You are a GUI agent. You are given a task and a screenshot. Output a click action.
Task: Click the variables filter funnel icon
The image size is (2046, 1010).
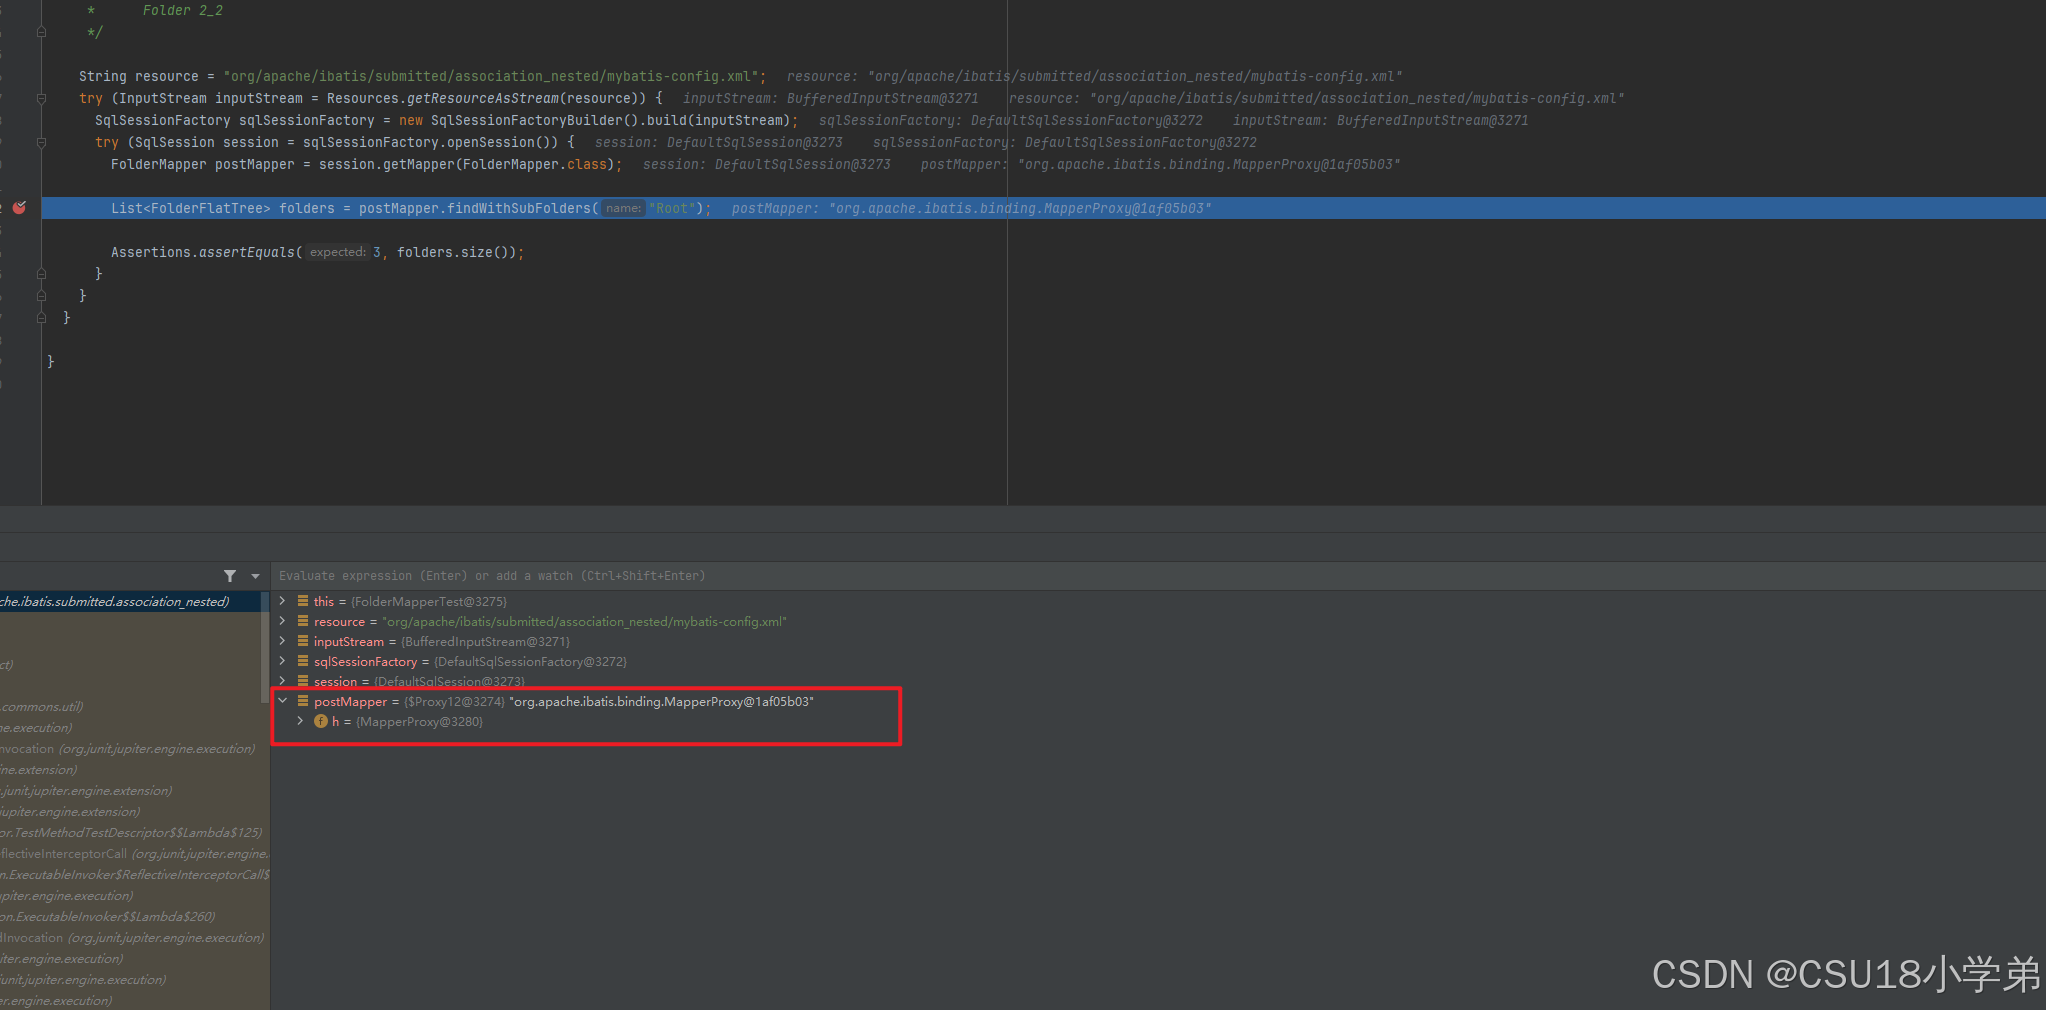[230, 576]
